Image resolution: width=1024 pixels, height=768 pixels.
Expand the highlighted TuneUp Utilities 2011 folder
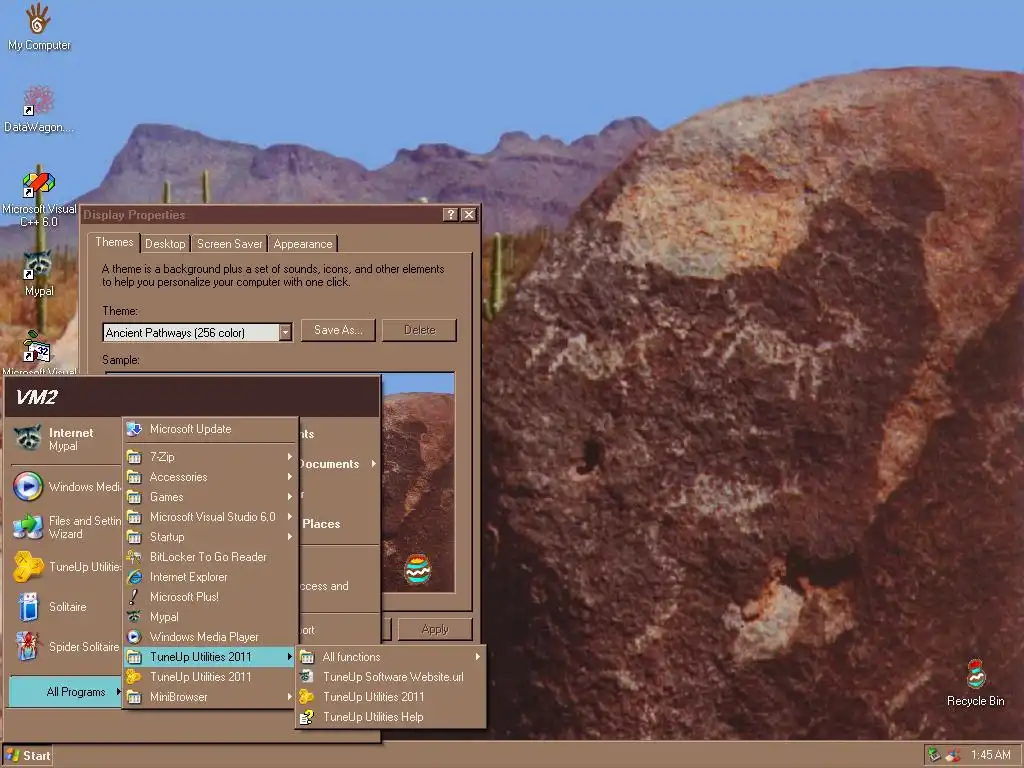210,657
